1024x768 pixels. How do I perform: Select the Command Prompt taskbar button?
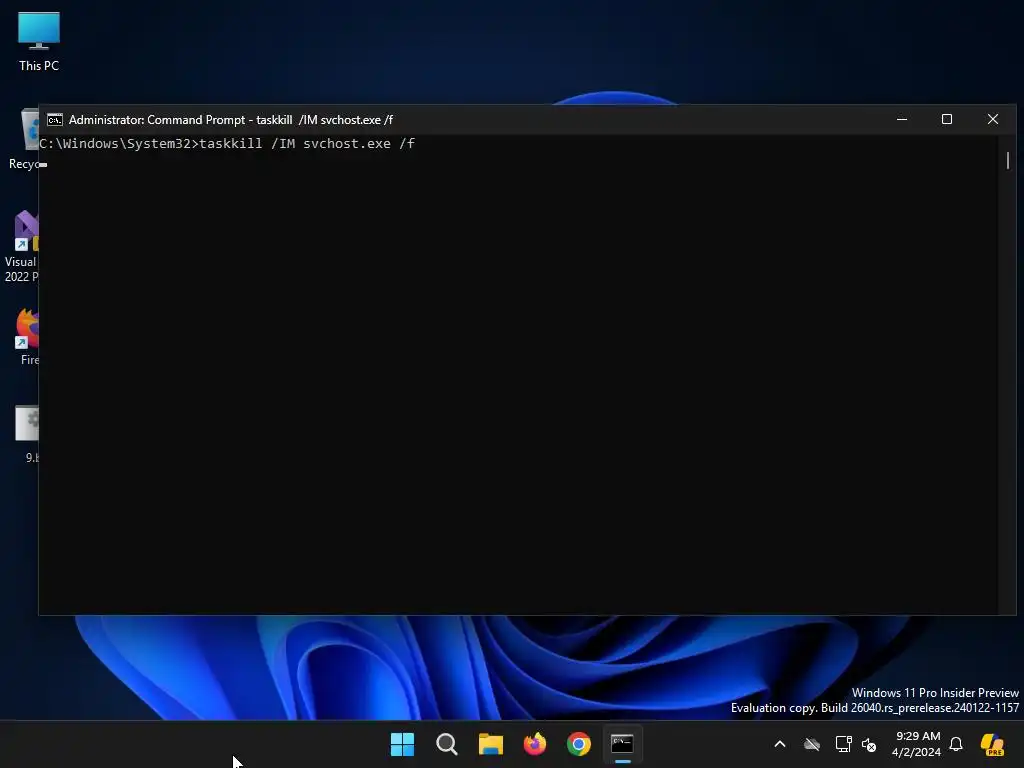(622, 744)
